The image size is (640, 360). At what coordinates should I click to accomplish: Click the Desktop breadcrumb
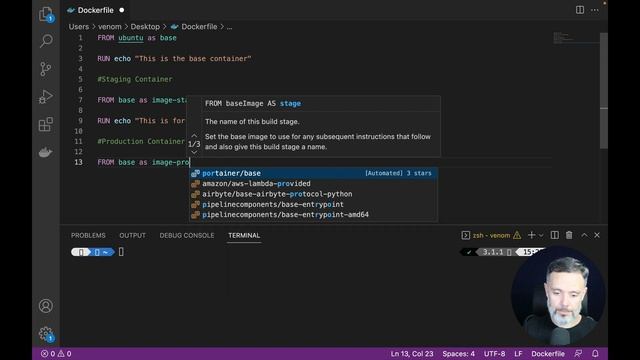(145, 27)
